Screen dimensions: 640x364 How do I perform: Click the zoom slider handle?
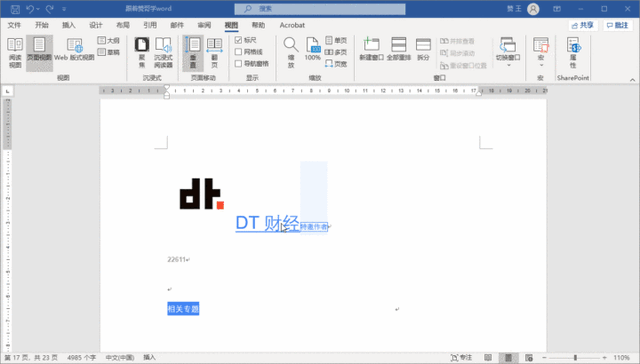pyautogui.click(x=575, y=358)
